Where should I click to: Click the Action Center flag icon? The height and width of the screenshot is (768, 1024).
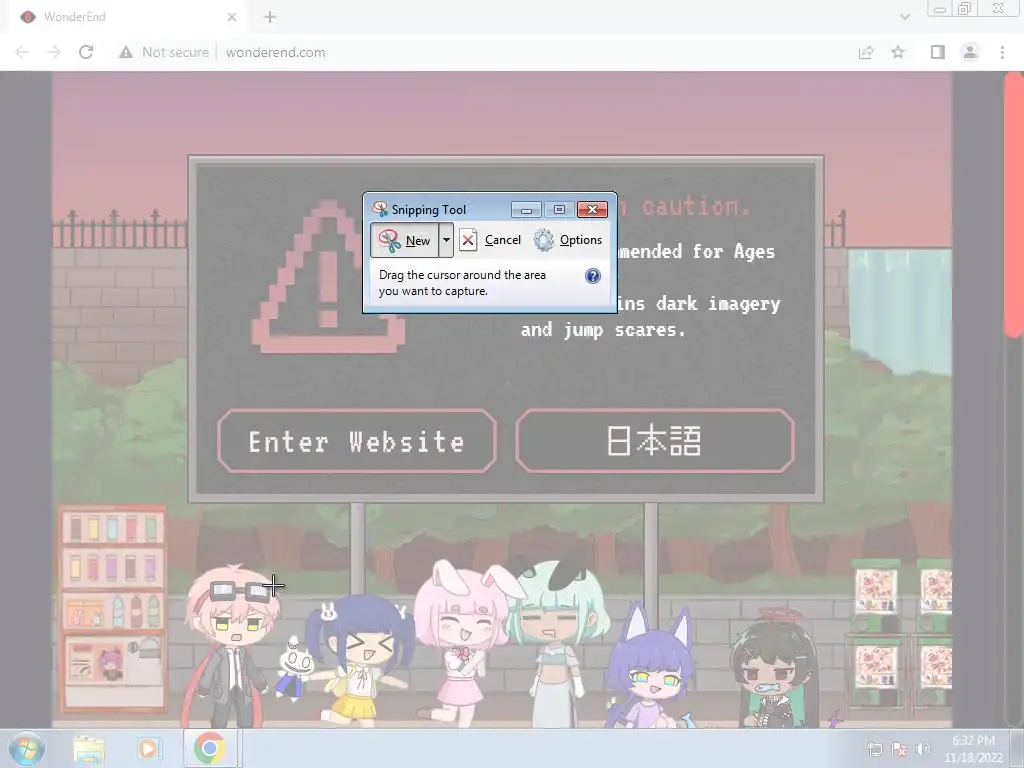coord(899,749)
